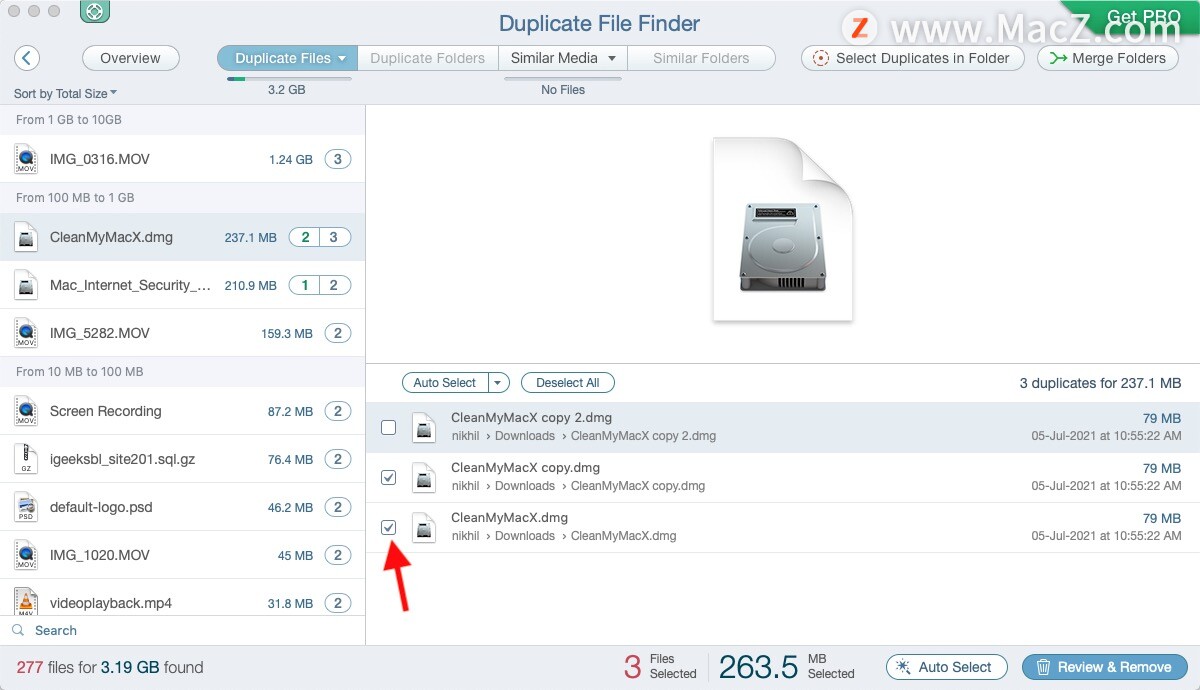1200x690 pixels.
Task: Click the search magnifier icon
Action: [18, 631]
